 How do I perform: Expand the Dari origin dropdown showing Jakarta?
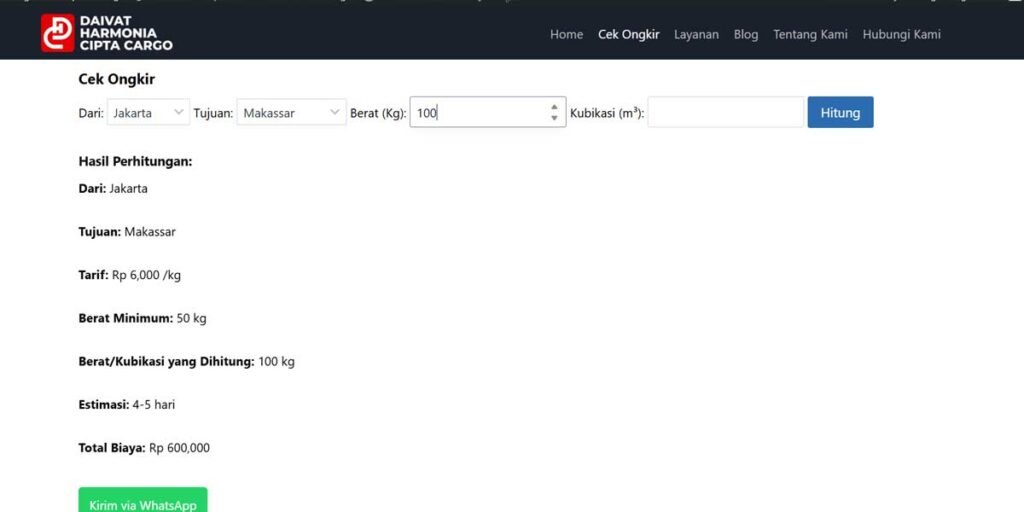point(148,113)
